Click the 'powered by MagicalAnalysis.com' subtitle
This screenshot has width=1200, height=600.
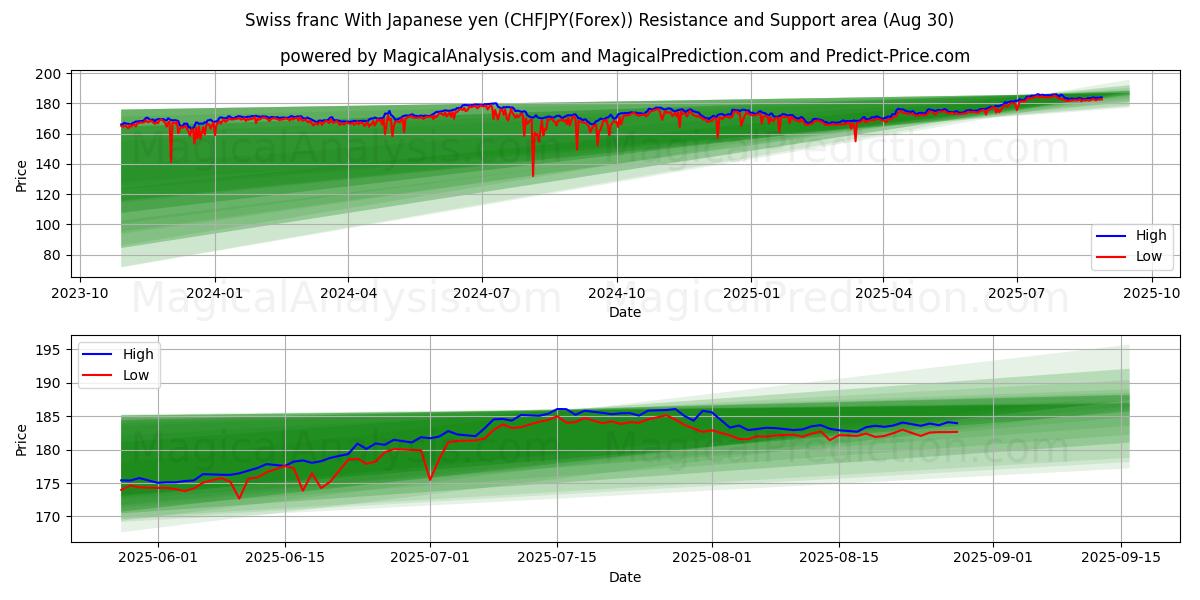tap(624, 56)
